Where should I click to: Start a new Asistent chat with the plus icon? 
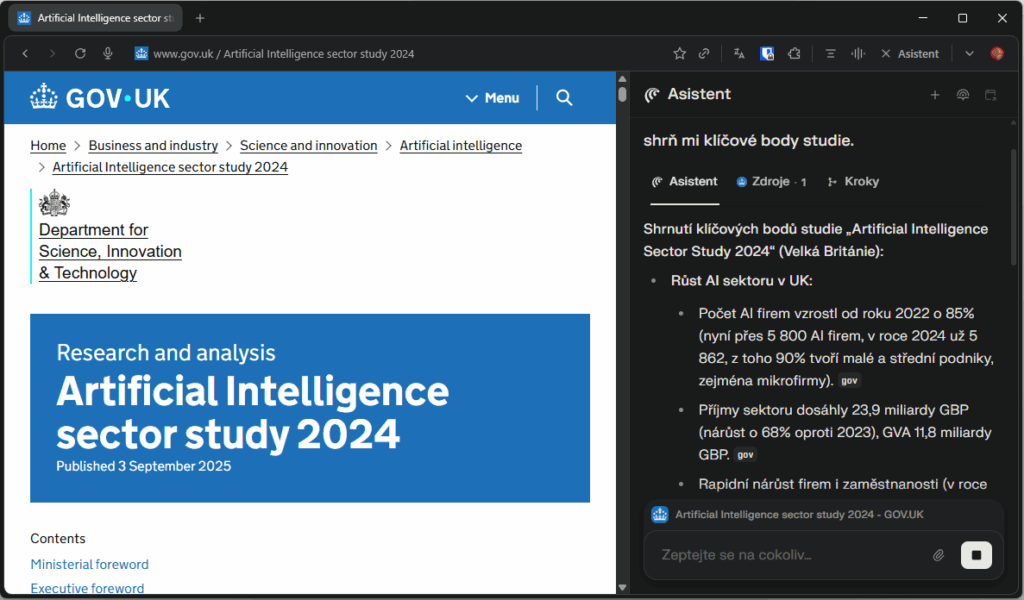(x=935, y=95)
